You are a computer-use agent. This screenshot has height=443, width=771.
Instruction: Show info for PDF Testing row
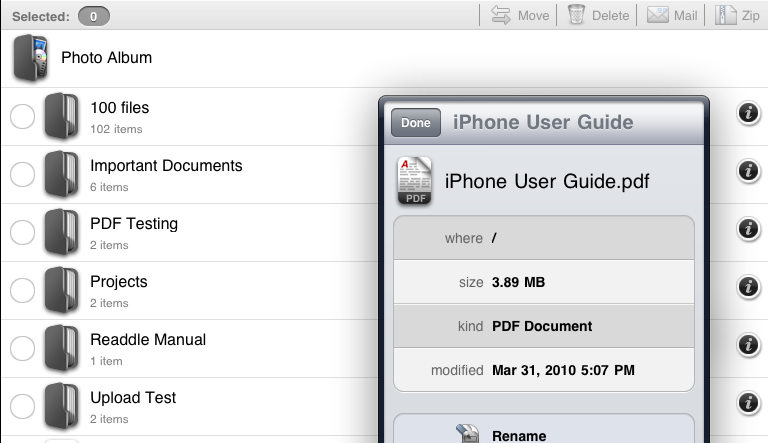pyautogui.click(x=748, y=229)
